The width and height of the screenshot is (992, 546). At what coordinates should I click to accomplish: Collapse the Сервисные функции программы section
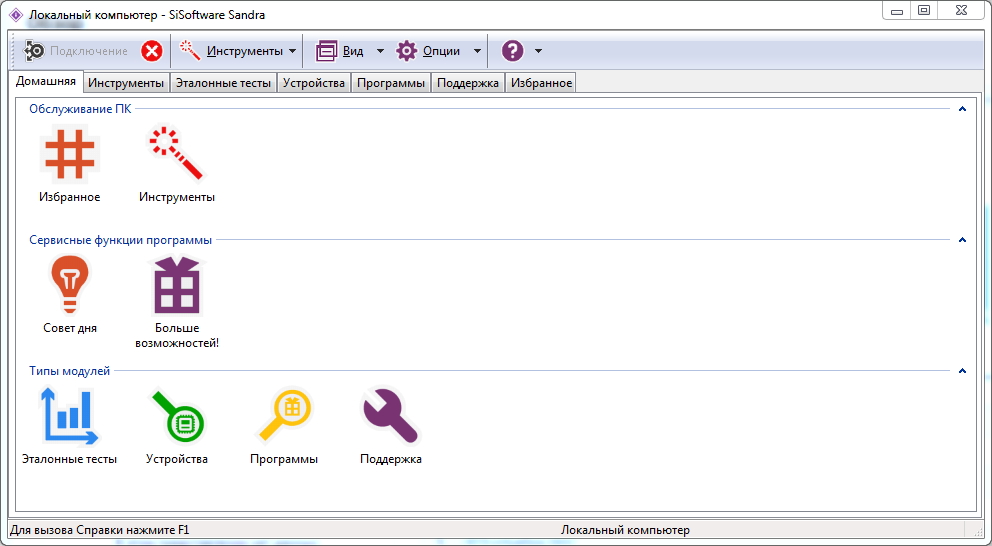tap(962, 240)
